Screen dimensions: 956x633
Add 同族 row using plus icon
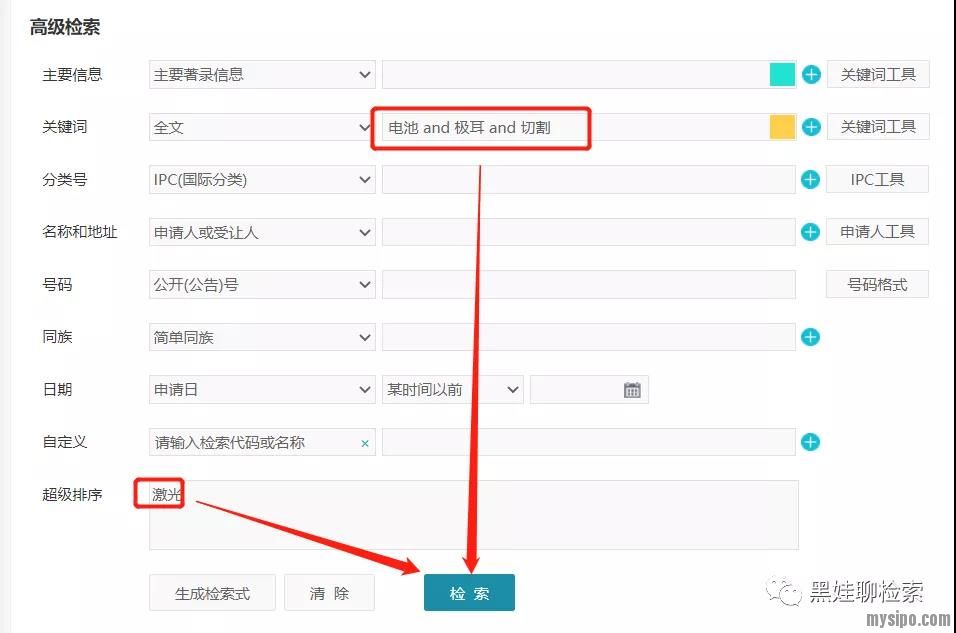click(811, 337)
